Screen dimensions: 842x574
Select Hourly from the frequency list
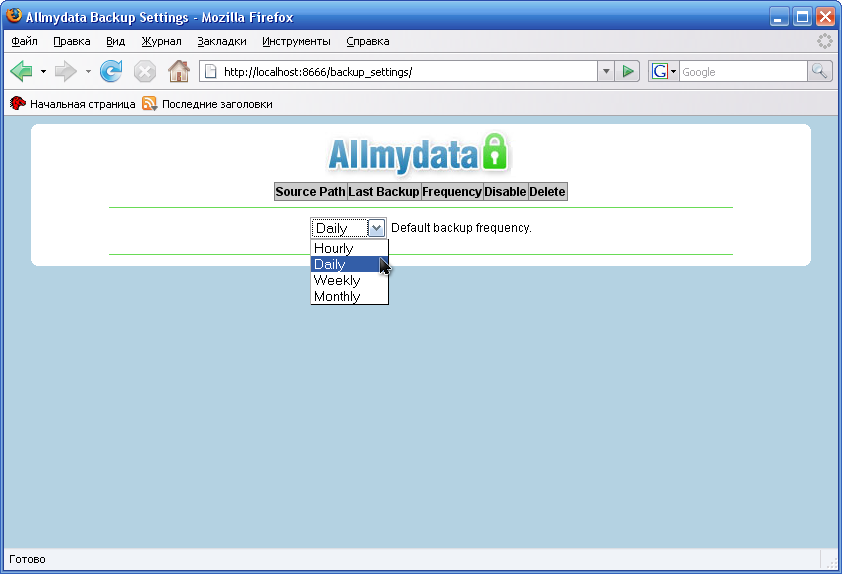tap(349, 248)
